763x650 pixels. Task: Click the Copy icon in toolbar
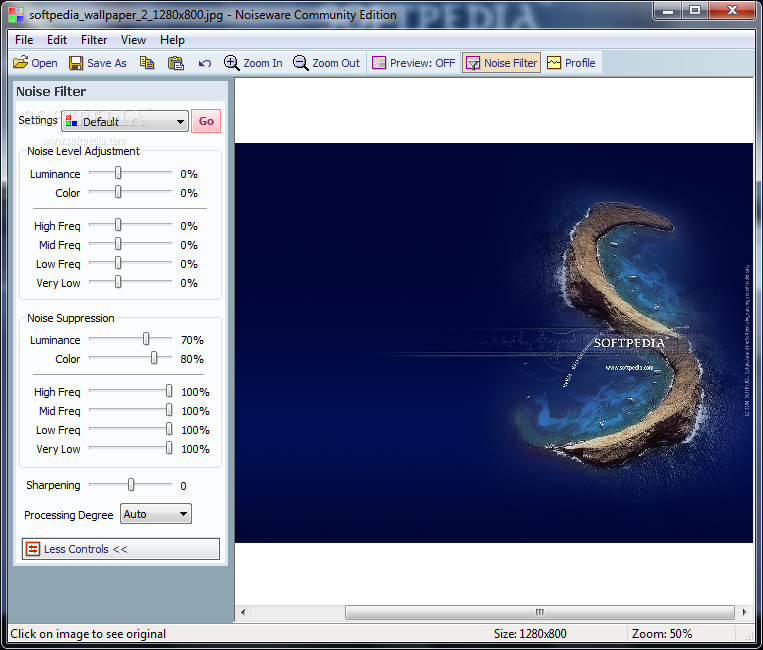(x=147, y=63)
